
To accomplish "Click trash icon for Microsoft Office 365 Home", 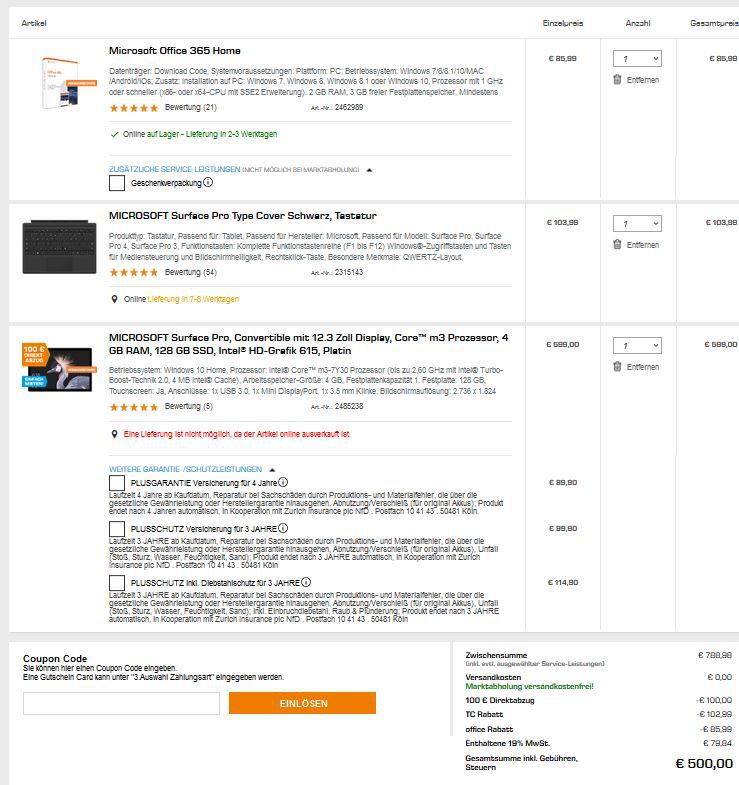I will (617, 80).
